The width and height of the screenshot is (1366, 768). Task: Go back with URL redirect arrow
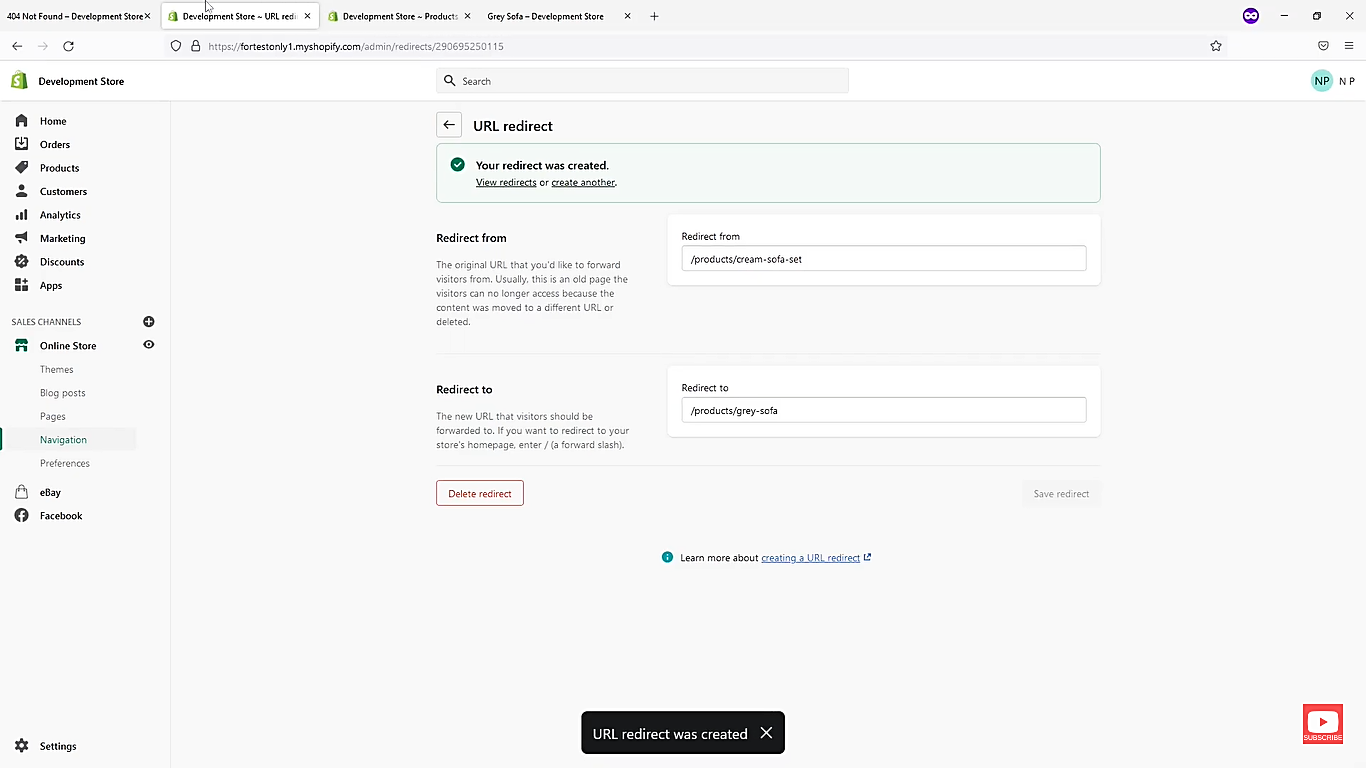449,125
